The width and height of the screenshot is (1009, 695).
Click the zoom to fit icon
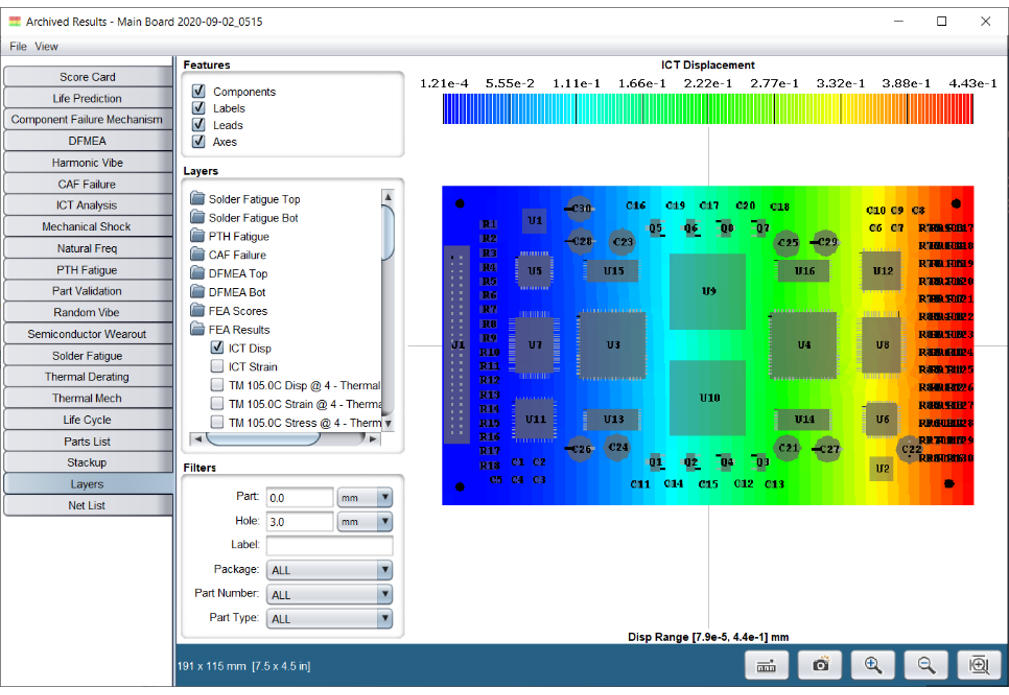coord(979,665)
